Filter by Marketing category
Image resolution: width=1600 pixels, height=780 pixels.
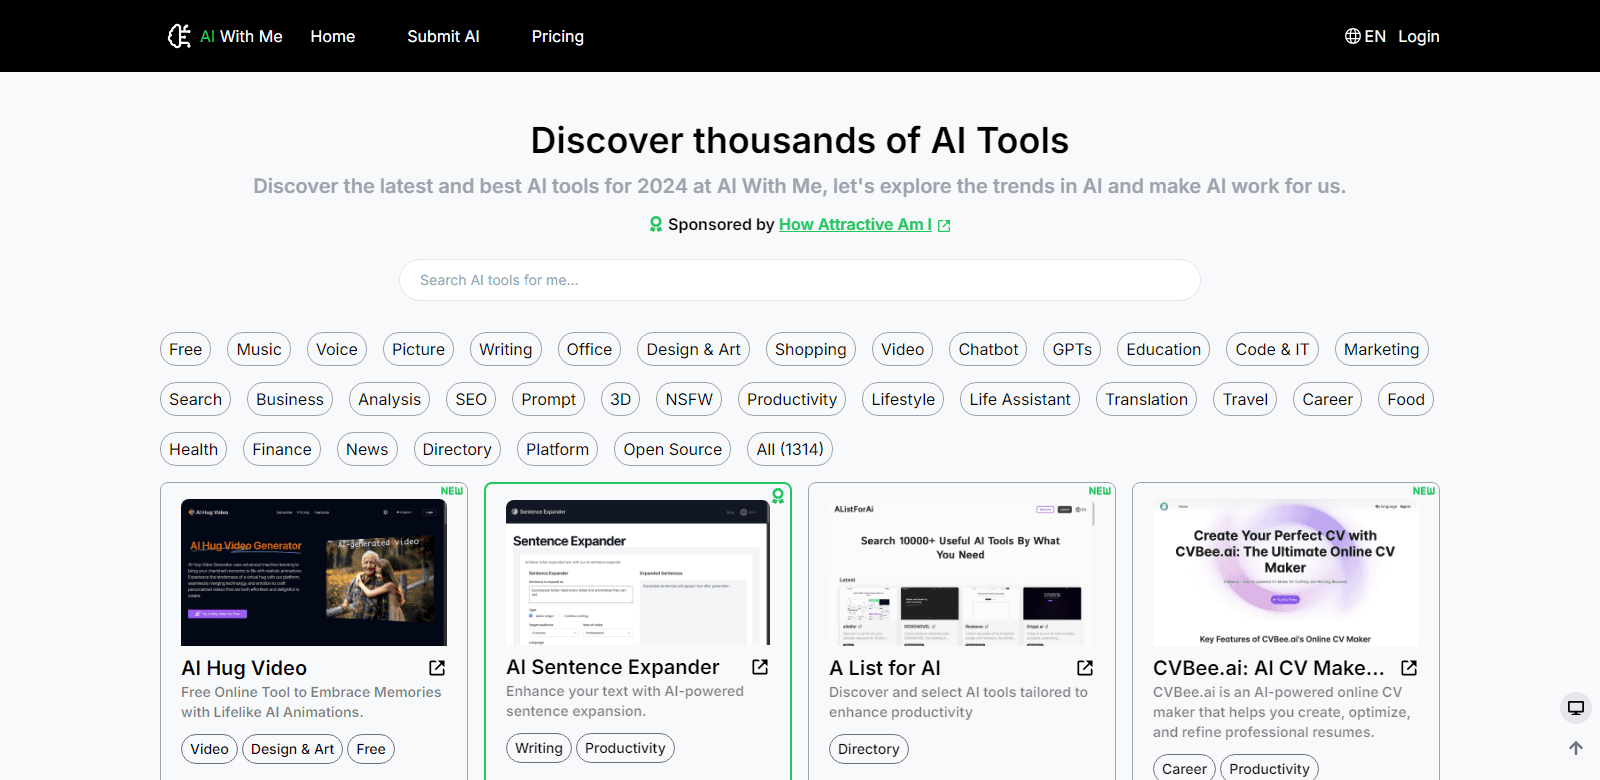click(1382, 349)
